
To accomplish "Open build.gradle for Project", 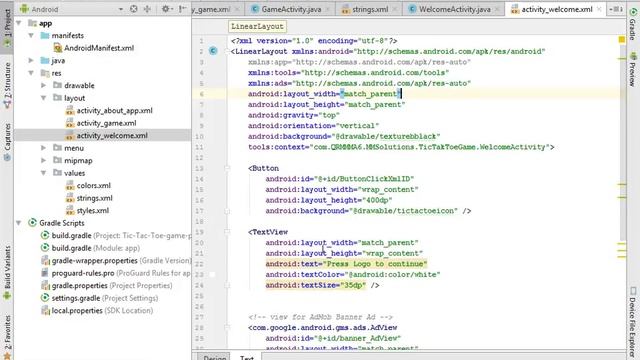I will click(x=116, y=236).
